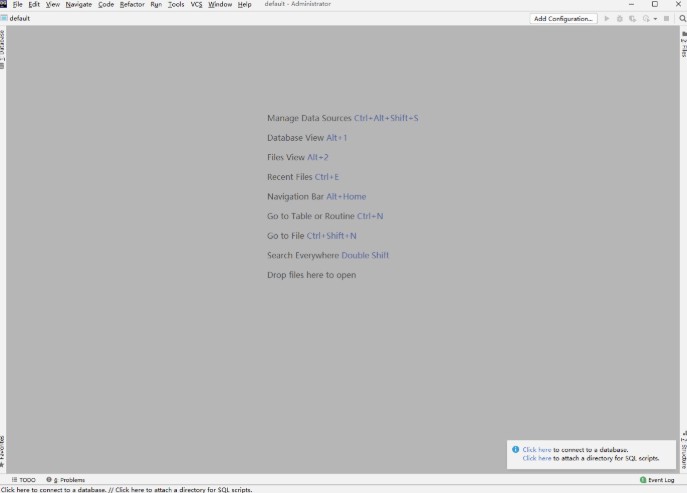Expand the profiler run dropdown arrow
This screenshot has height=493, width=687.
(x=655, y=18)
